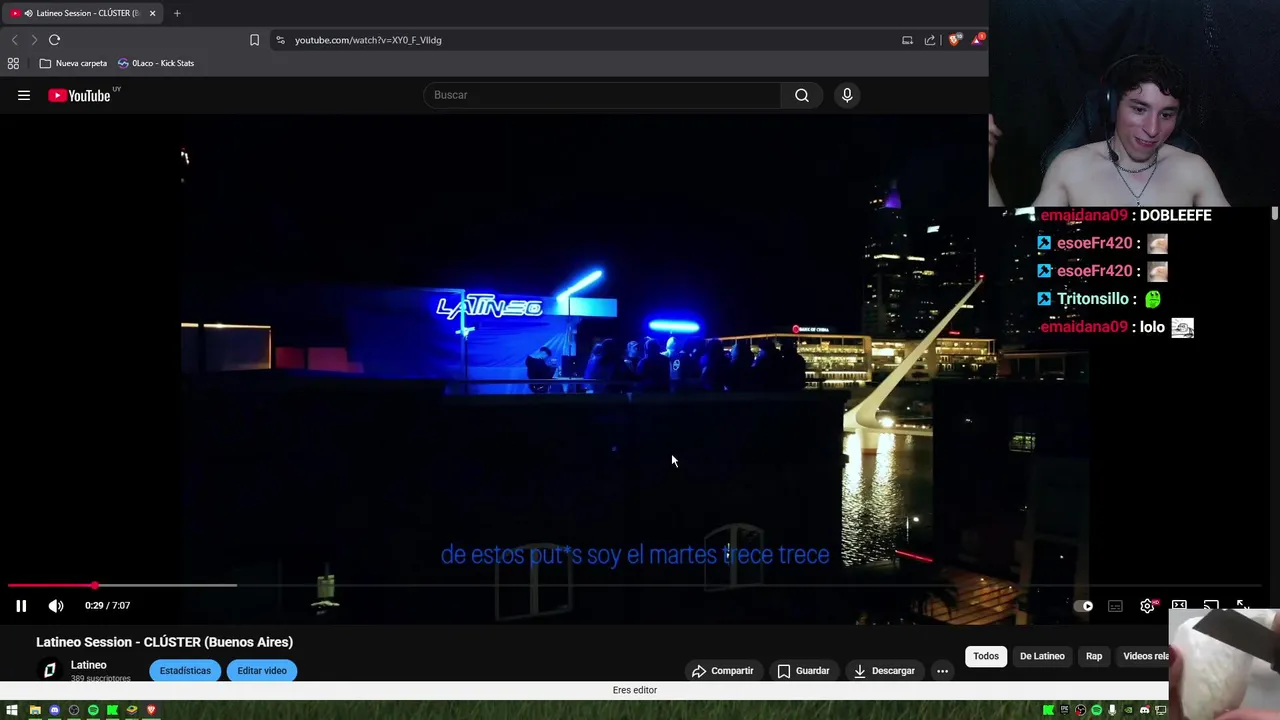This screenshot has height=720, width=1280.
Task: Select the Rap filter chip
Action: 1094,656
